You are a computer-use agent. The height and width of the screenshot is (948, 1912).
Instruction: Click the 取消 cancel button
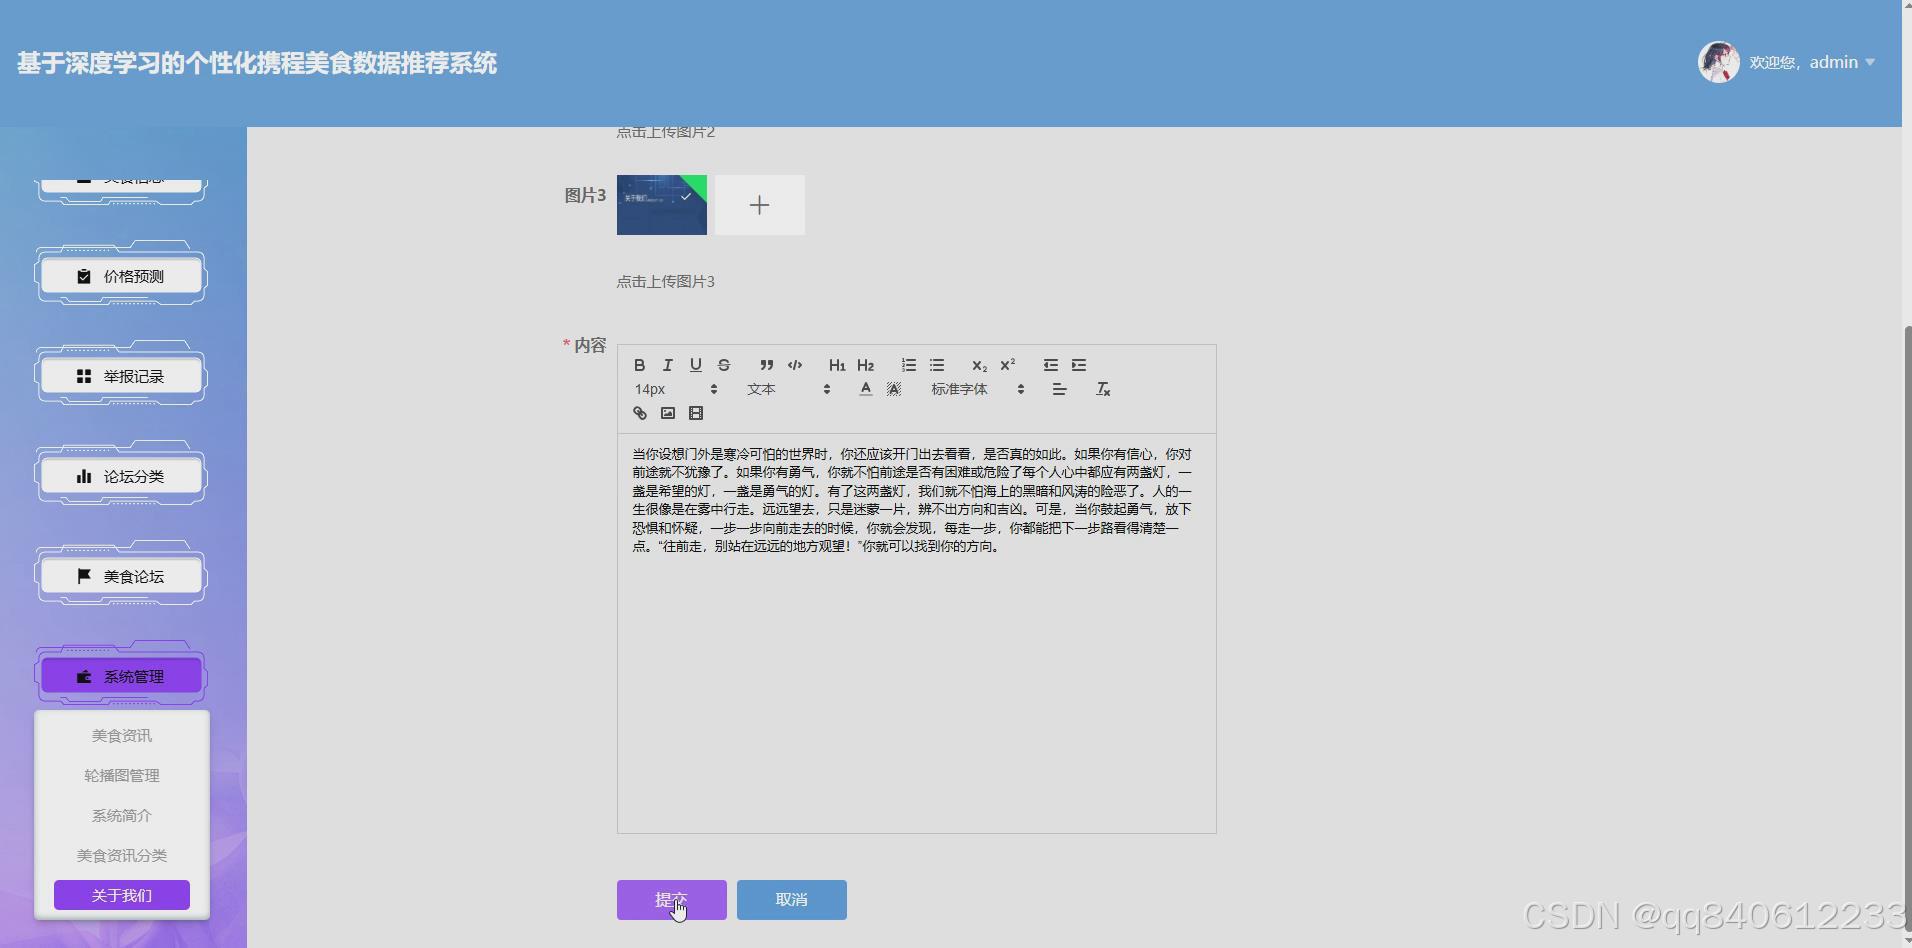[x=790, y=899]
